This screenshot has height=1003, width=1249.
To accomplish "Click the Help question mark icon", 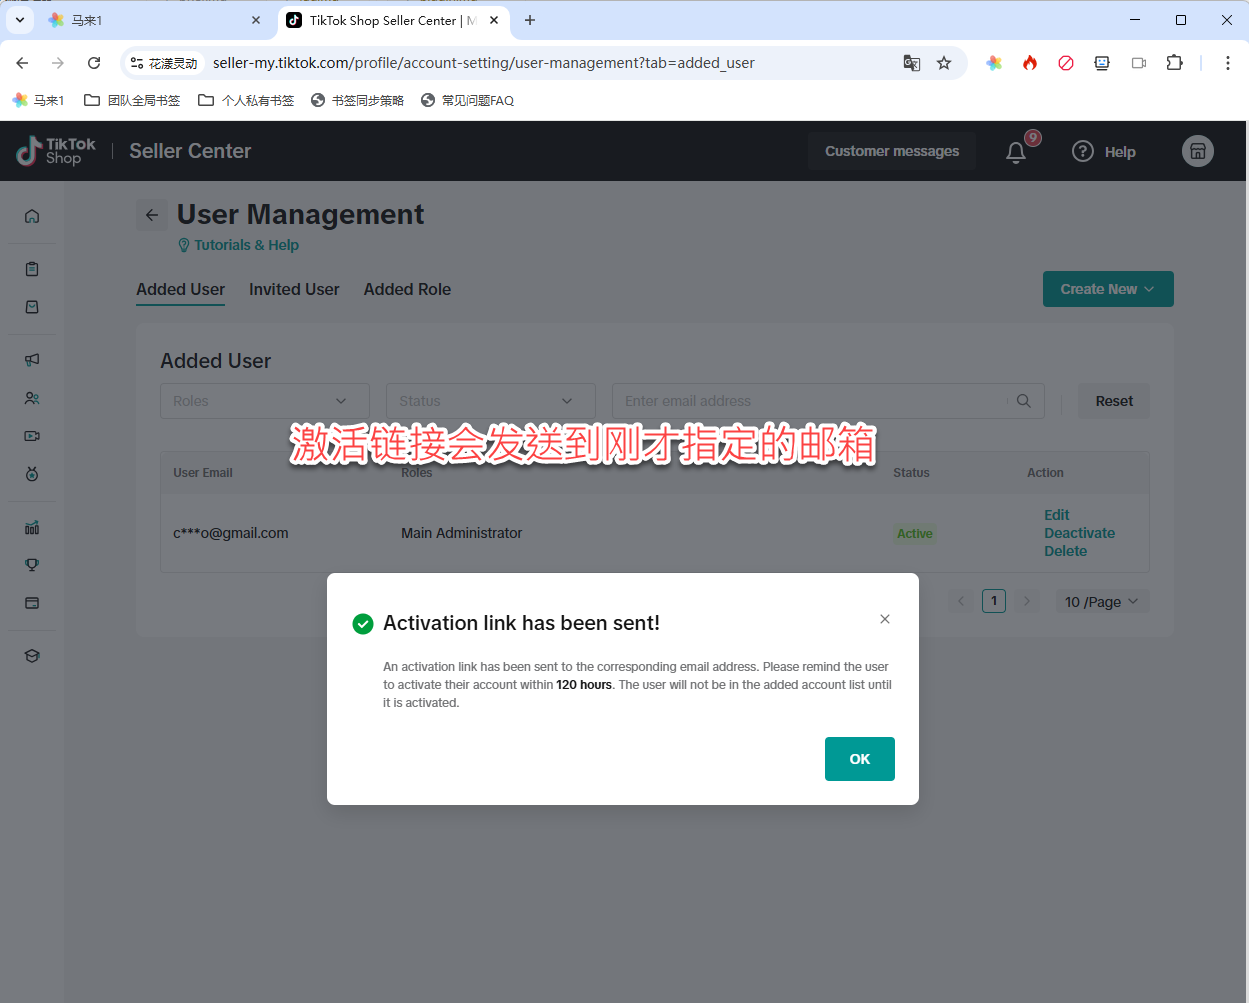I will coord(1083,151).
